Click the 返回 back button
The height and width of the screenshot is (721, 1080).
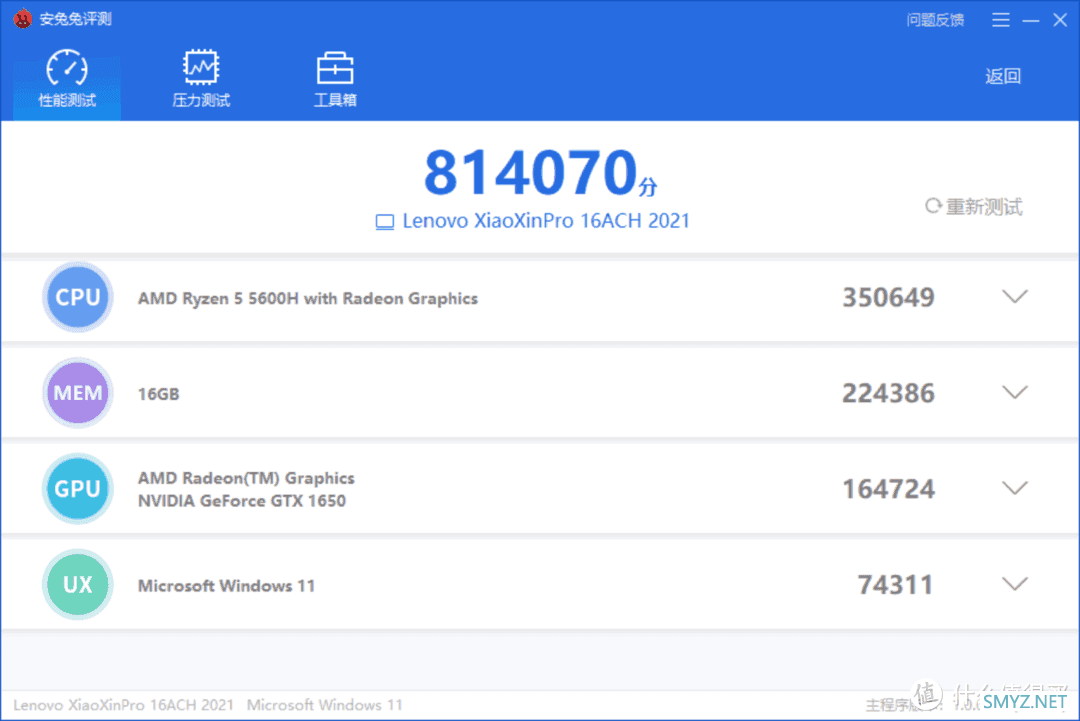1003,76
